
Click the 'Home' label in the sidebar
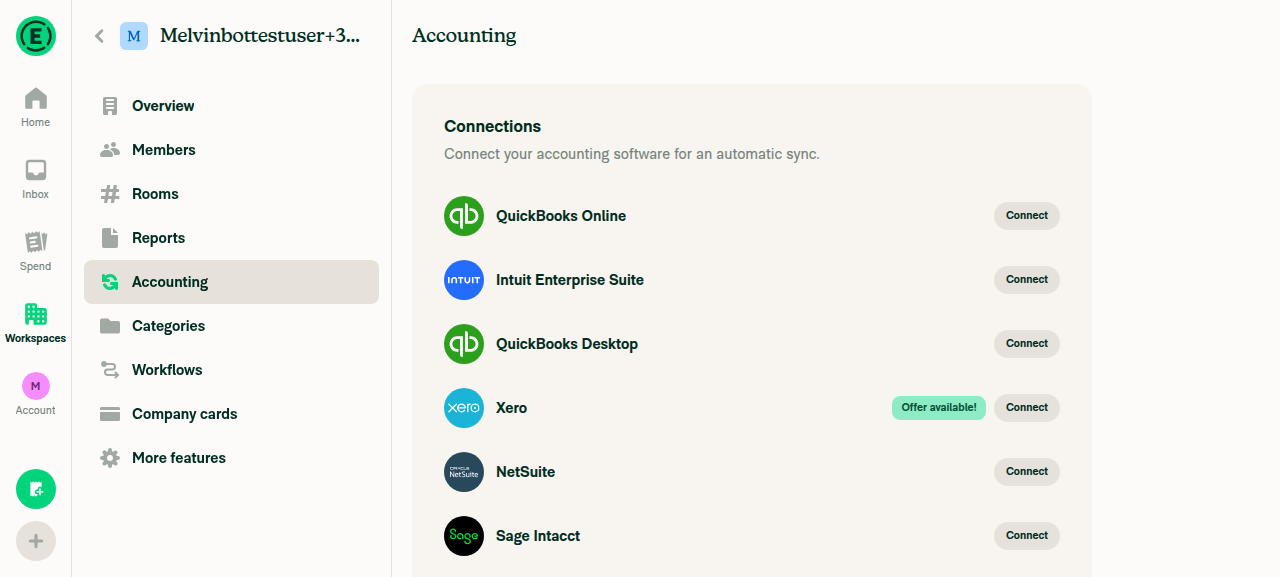click(36, 123)
